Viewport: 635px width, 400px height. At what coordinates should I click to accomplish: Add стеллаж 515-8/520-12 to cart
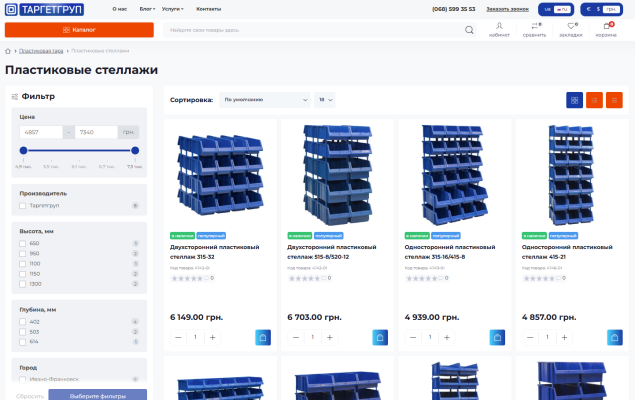[x=380, y=337]
